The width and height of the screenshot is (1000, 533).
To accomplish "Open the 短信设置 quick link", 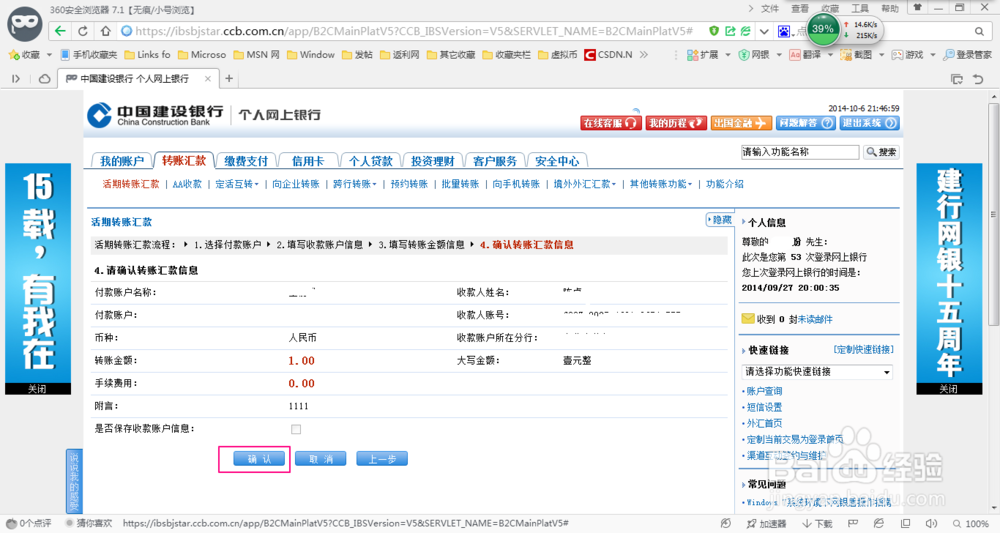I will 764,407.
